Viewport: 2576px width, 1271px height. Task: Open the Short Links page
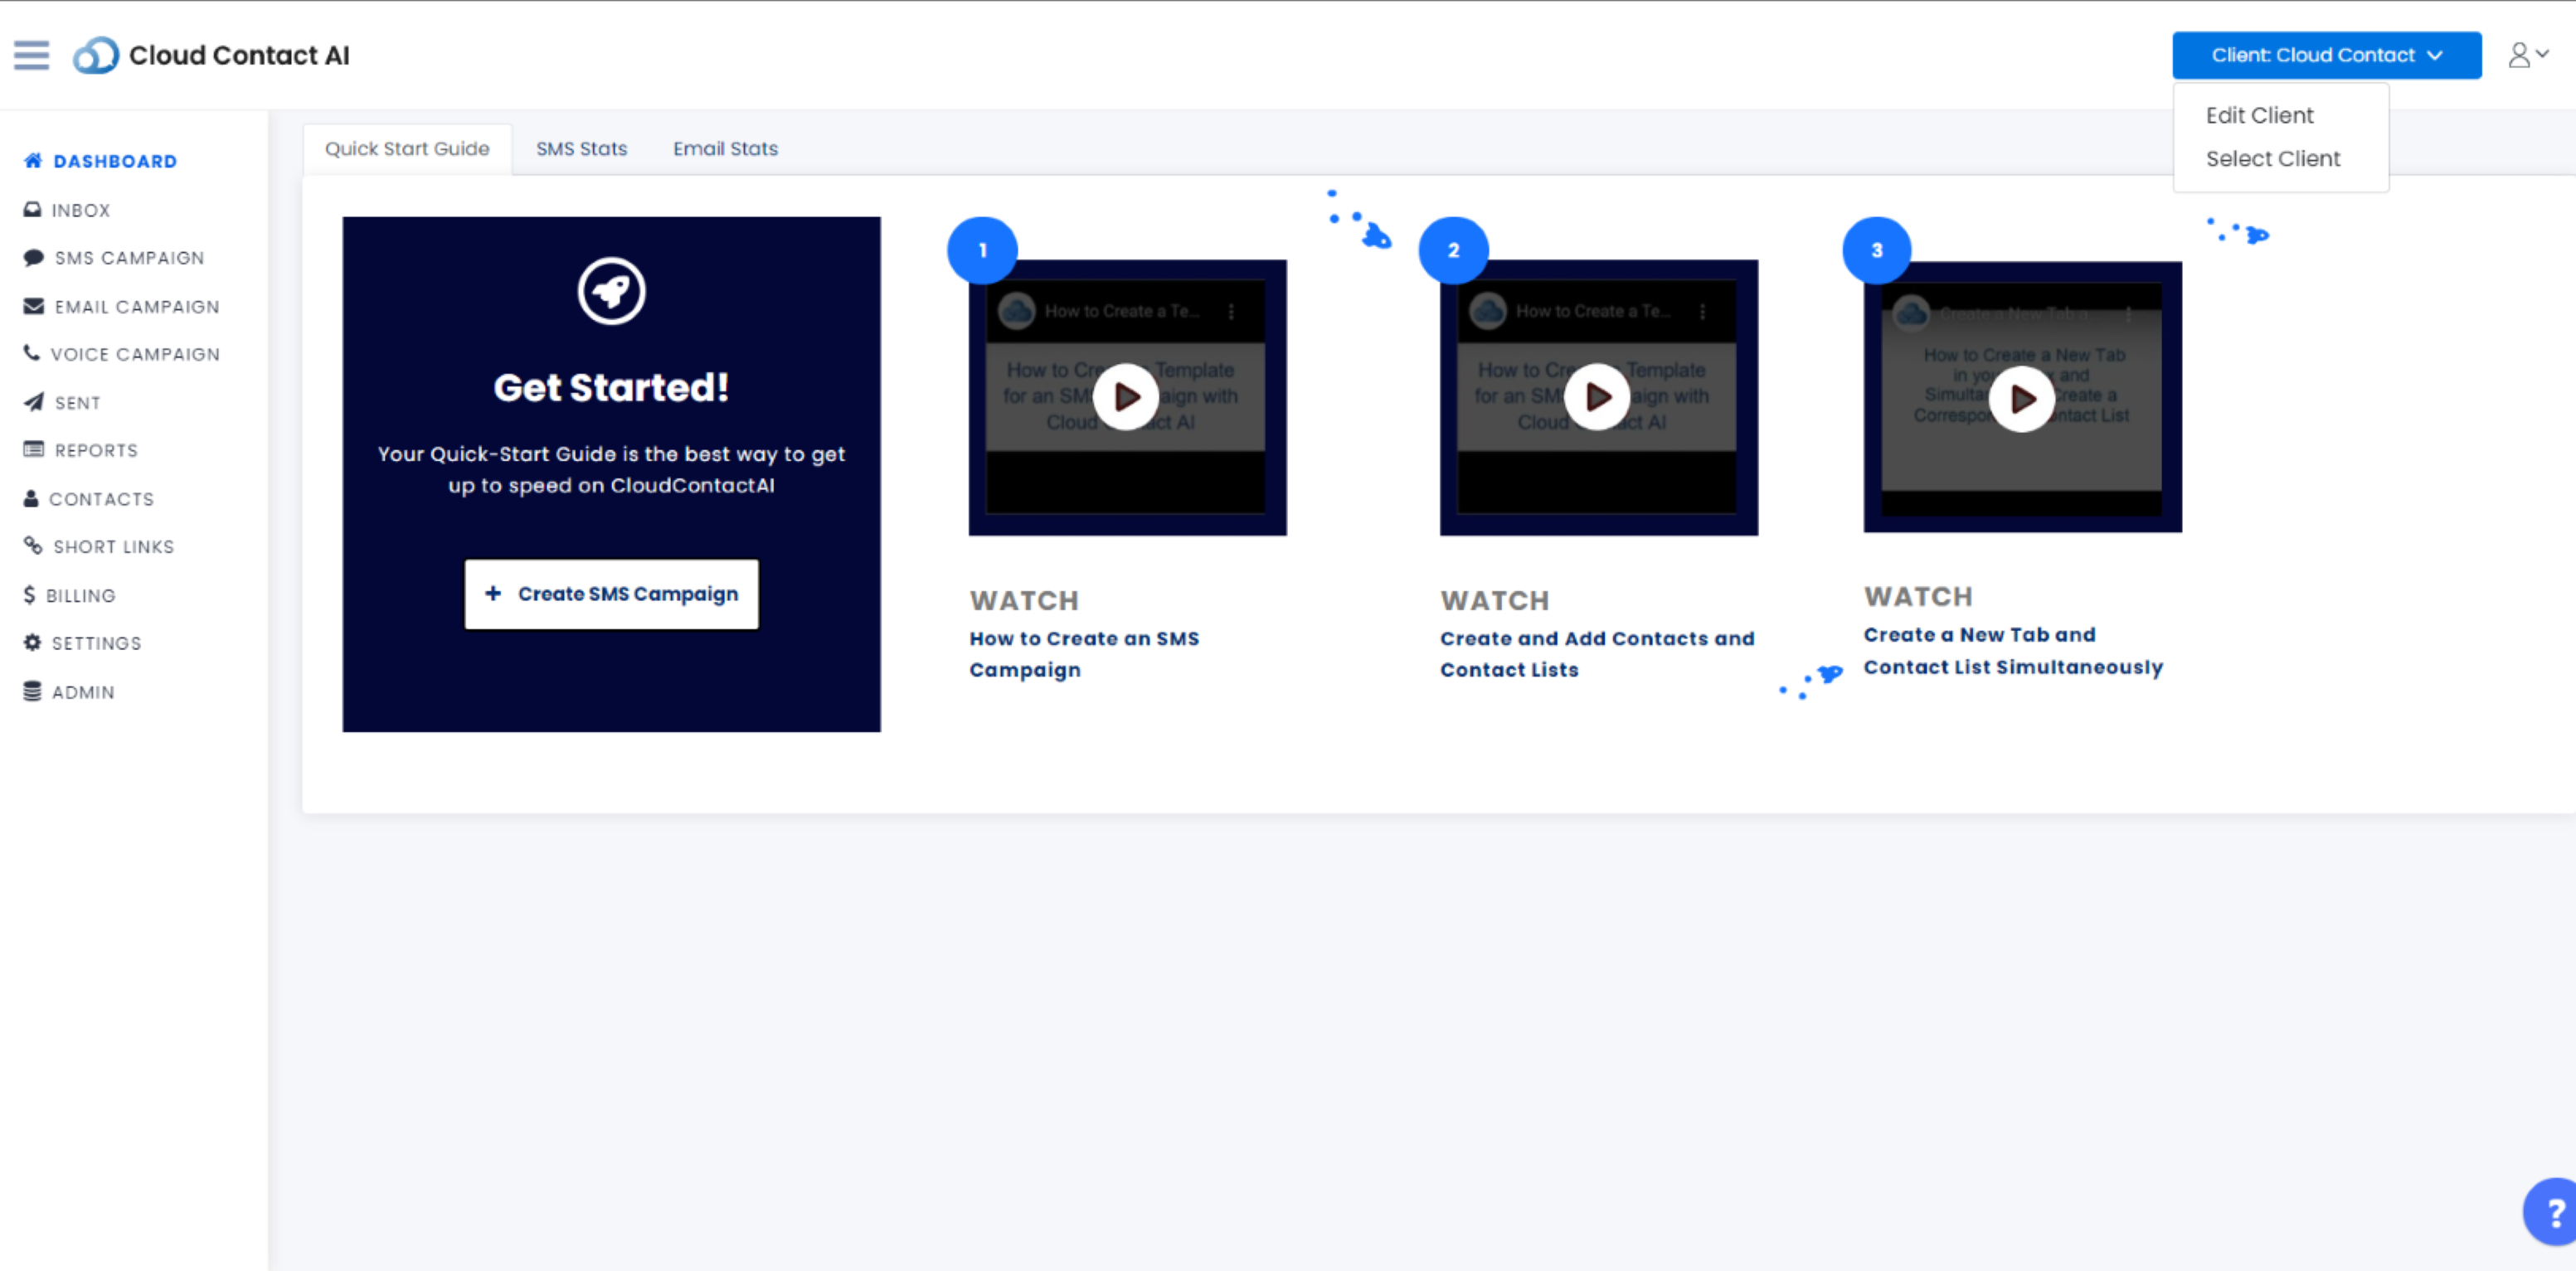point(112,547)
